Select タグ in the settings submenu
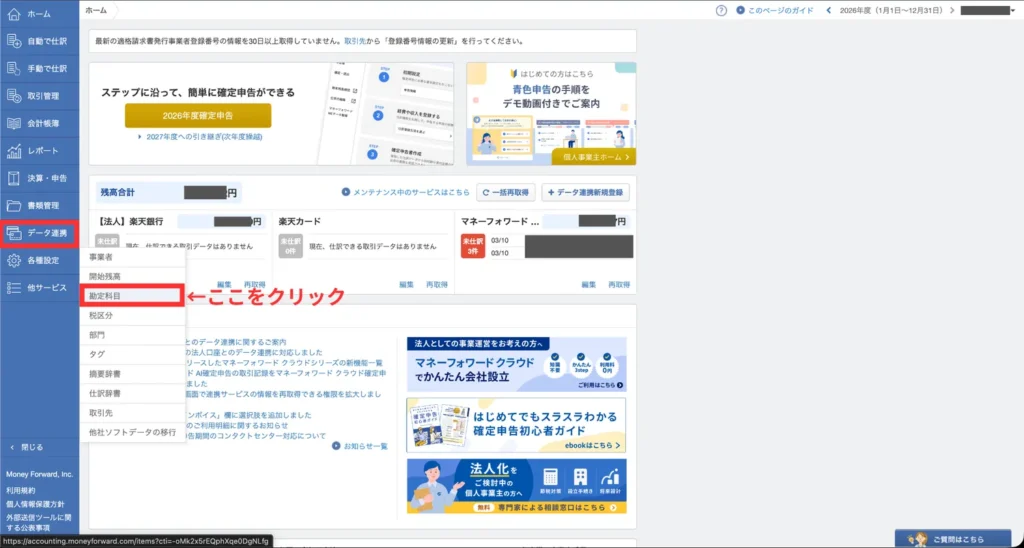This screenshot has height=548, width=1024. point(133,355)
